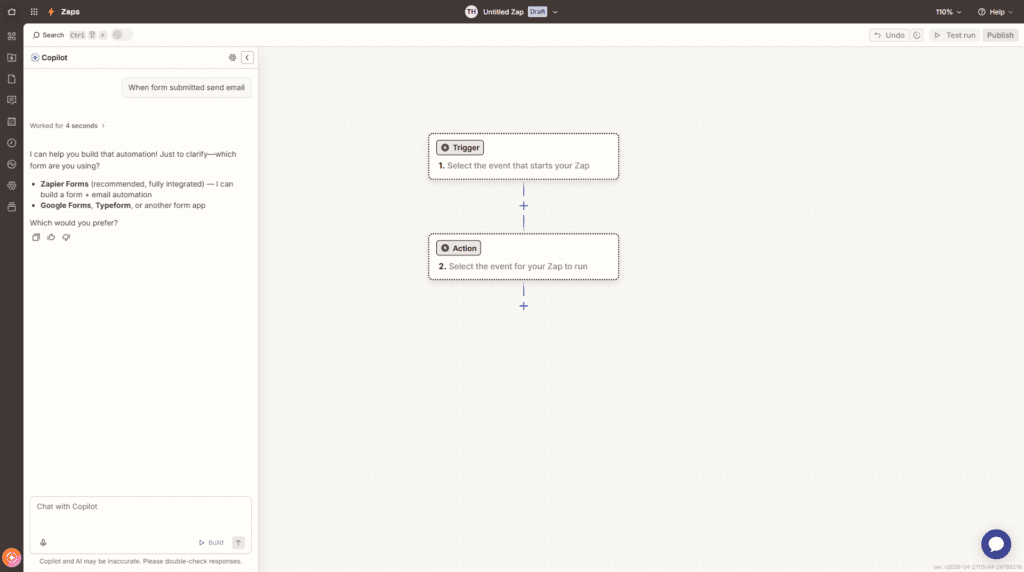This screenshot has height=572, width=1024.
Task: Add a step between Trigger and Action
Action: 523,206
